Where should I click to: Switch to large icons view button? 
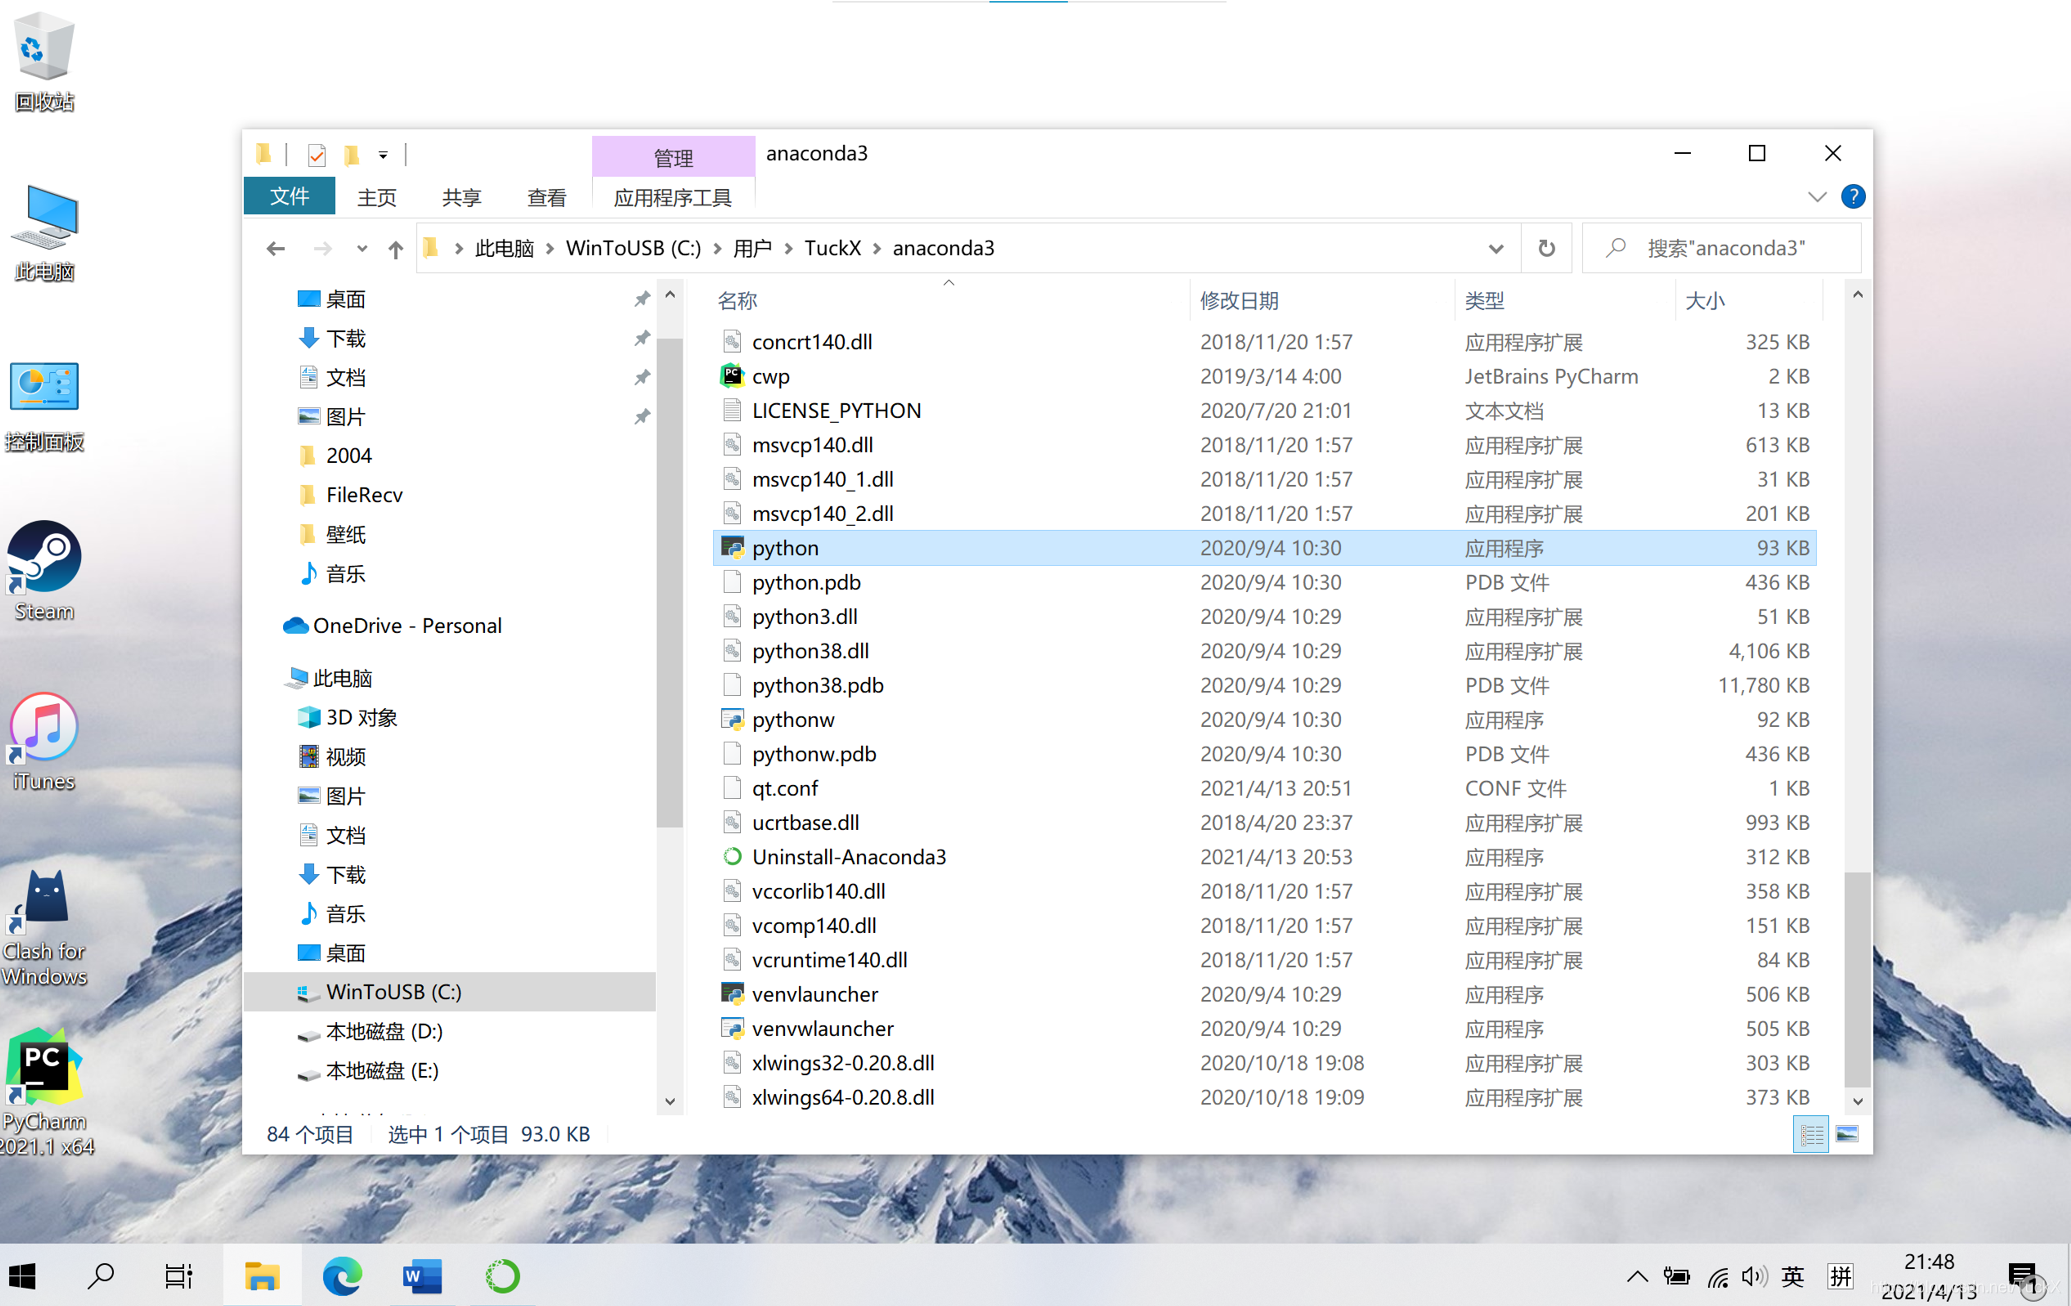pyautogui.click(x=1847, y=1134)
